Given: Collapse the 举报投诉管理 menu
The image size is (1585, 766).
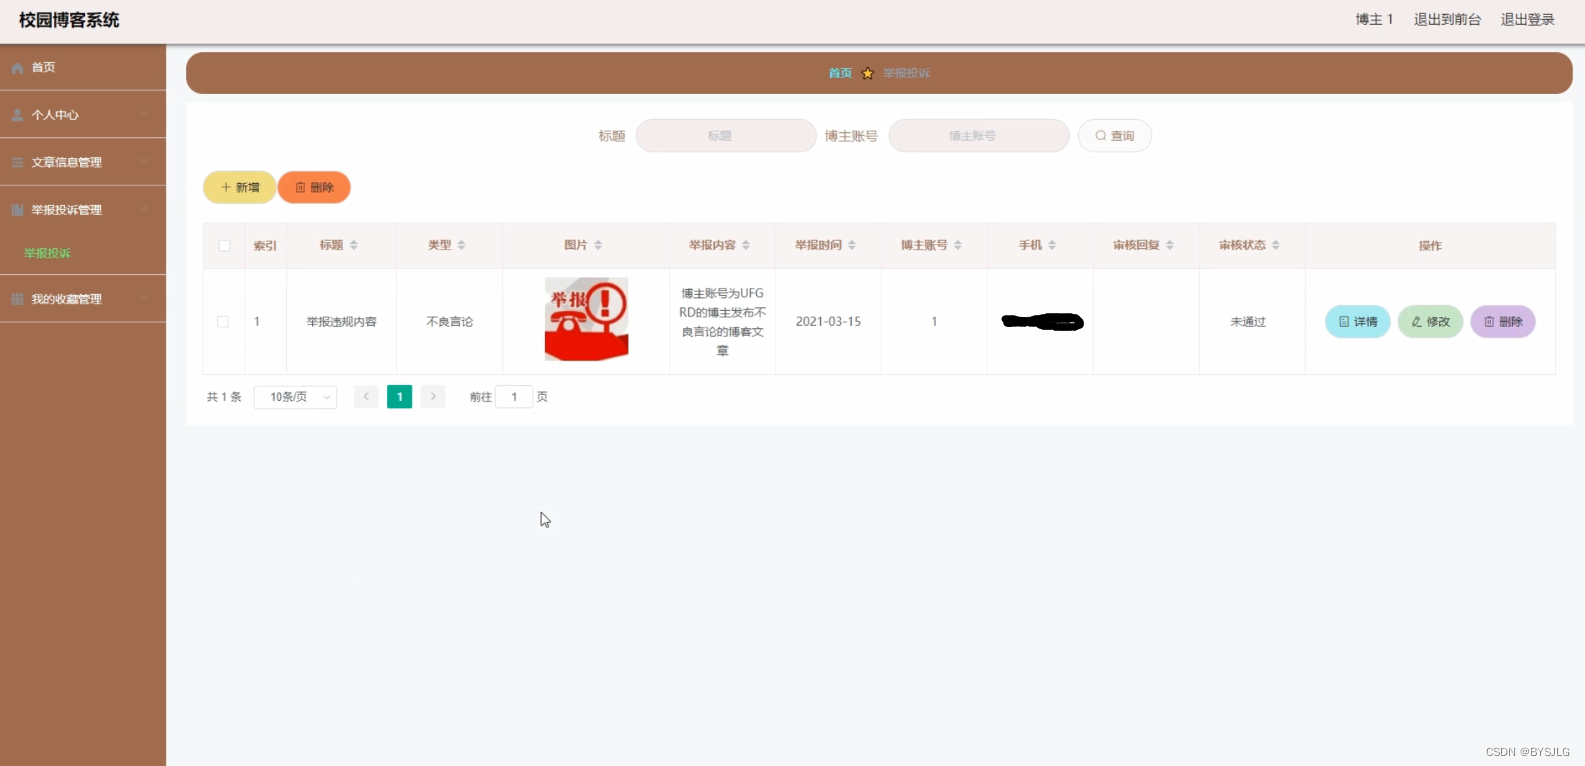Looking at the screenshot, I should point(145,209).
